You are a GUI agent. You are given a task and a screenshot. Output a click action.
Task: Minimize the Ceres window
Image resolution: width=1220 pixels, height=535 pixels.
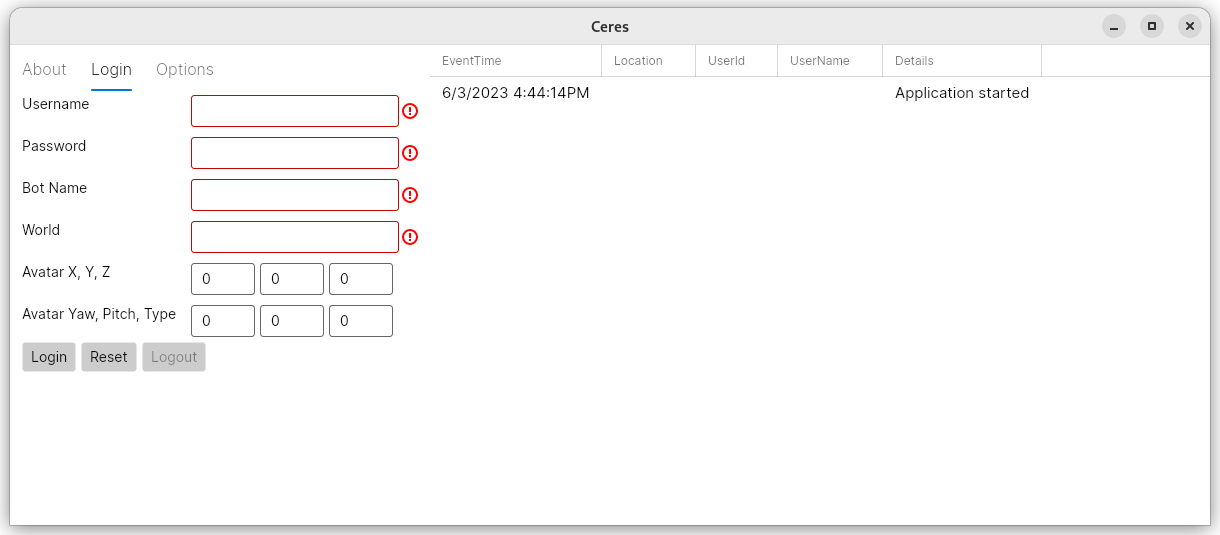tap(1114, 27)
